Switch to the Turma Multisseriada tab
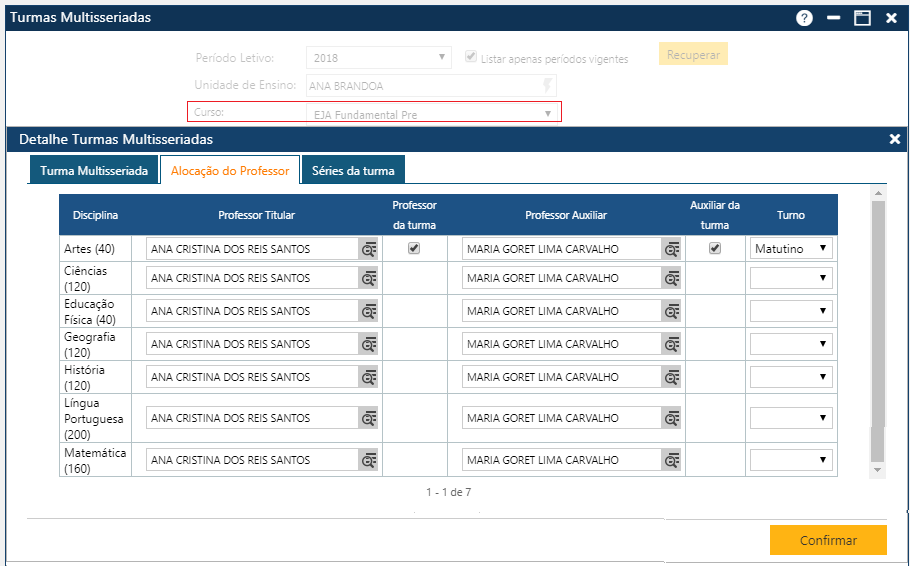910x566 pixels. (x=94, y=171)
